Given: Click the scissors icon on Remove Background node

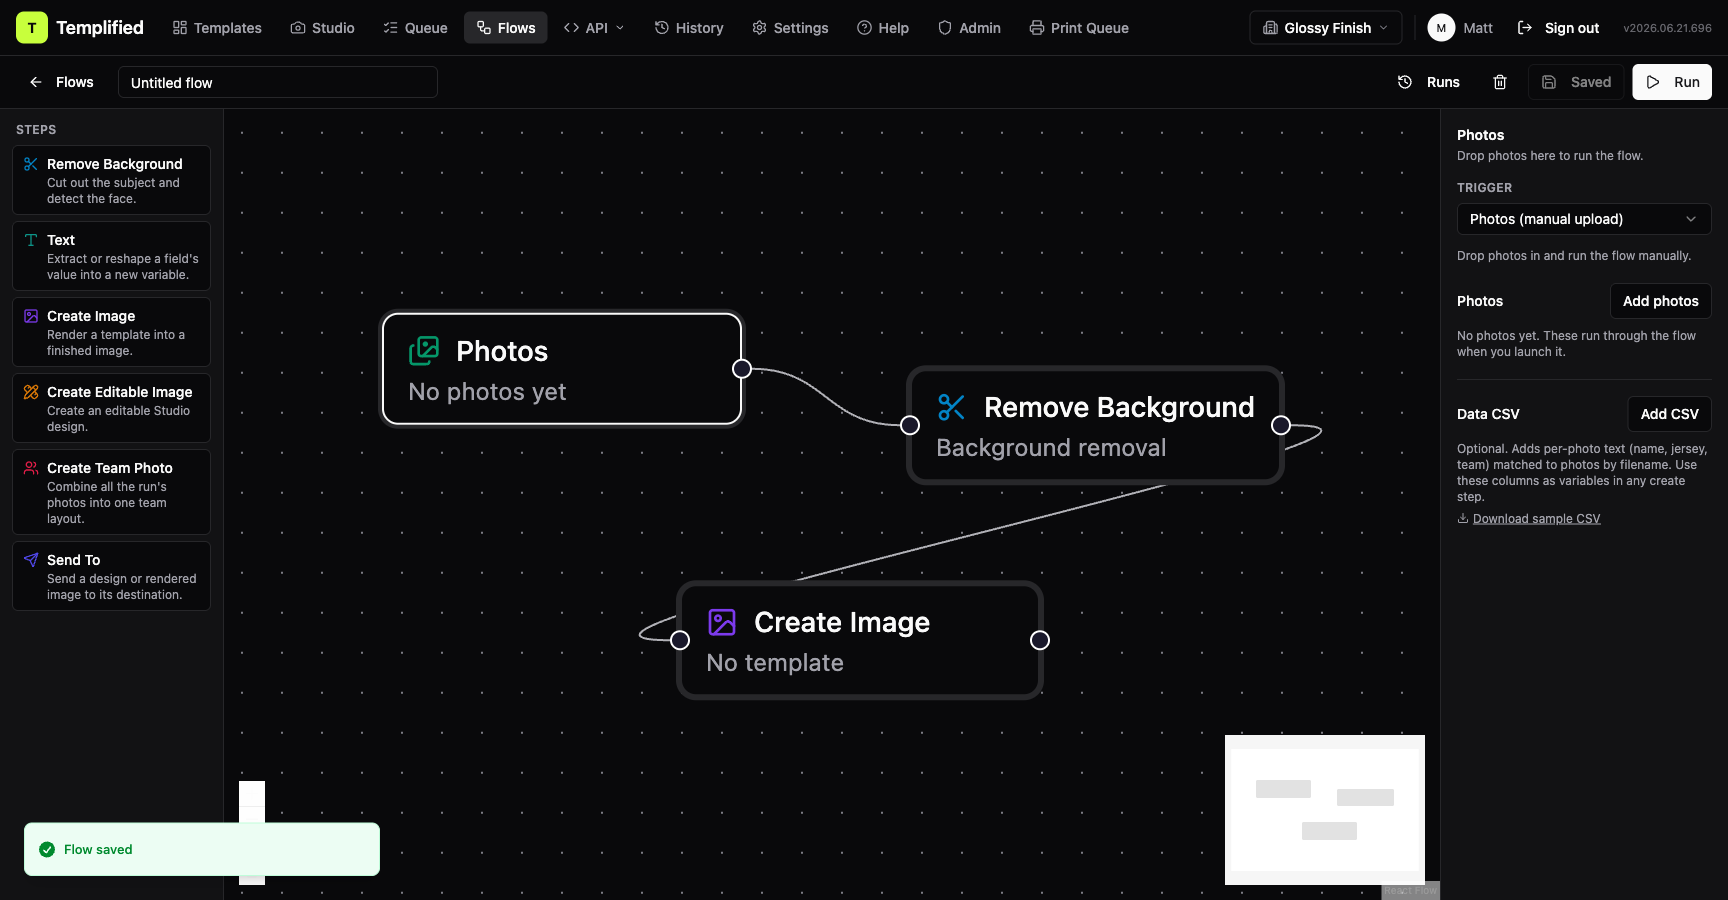Looking at the screenshot, I should coord(951,407).
